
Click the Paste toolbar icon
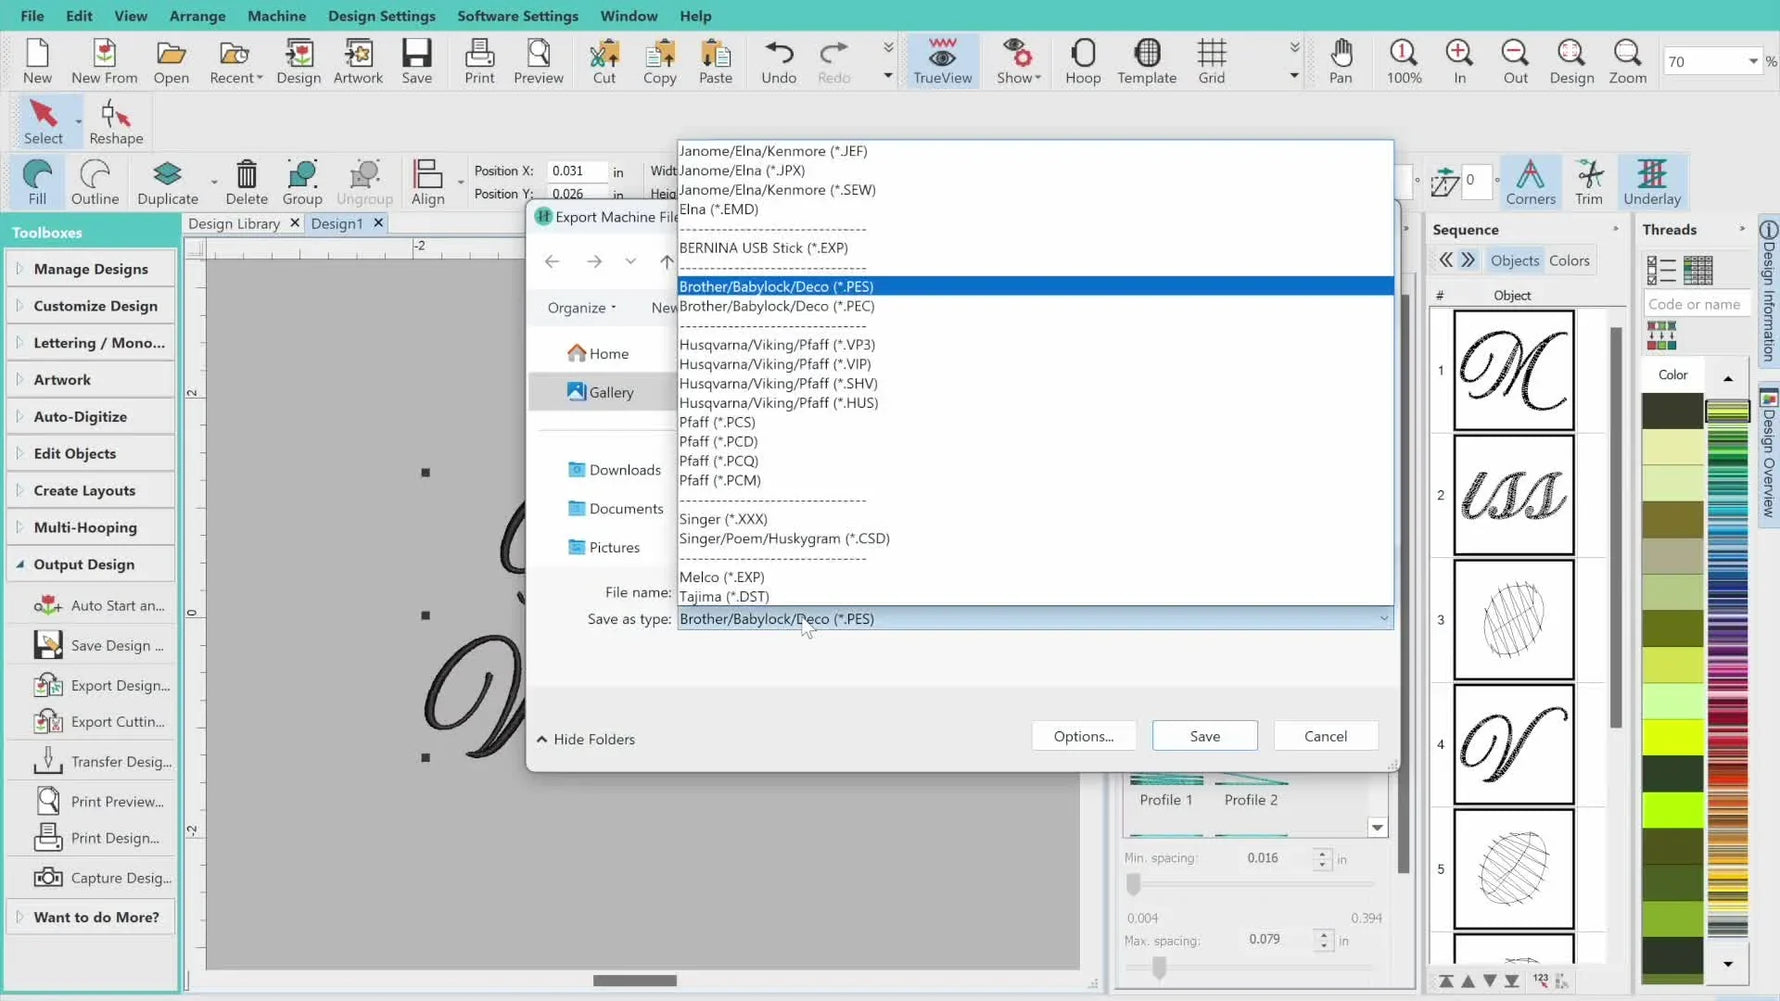pyautogui.click(x=715, y=61)
